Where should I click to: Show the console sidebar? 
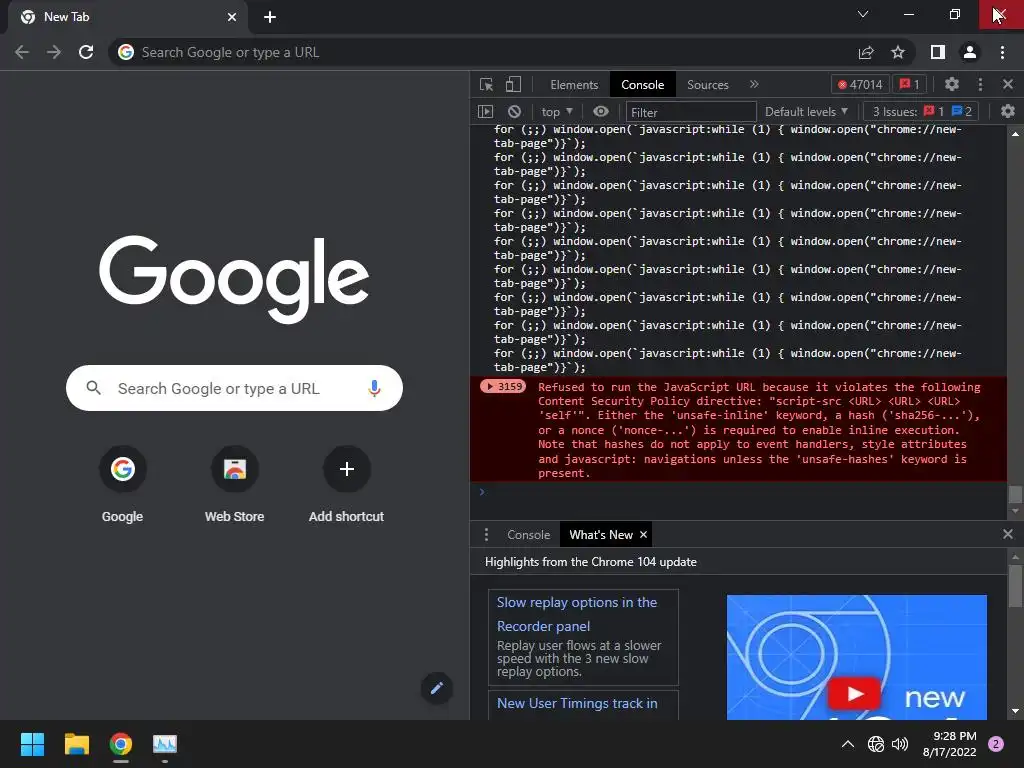(x=485, y=112)
